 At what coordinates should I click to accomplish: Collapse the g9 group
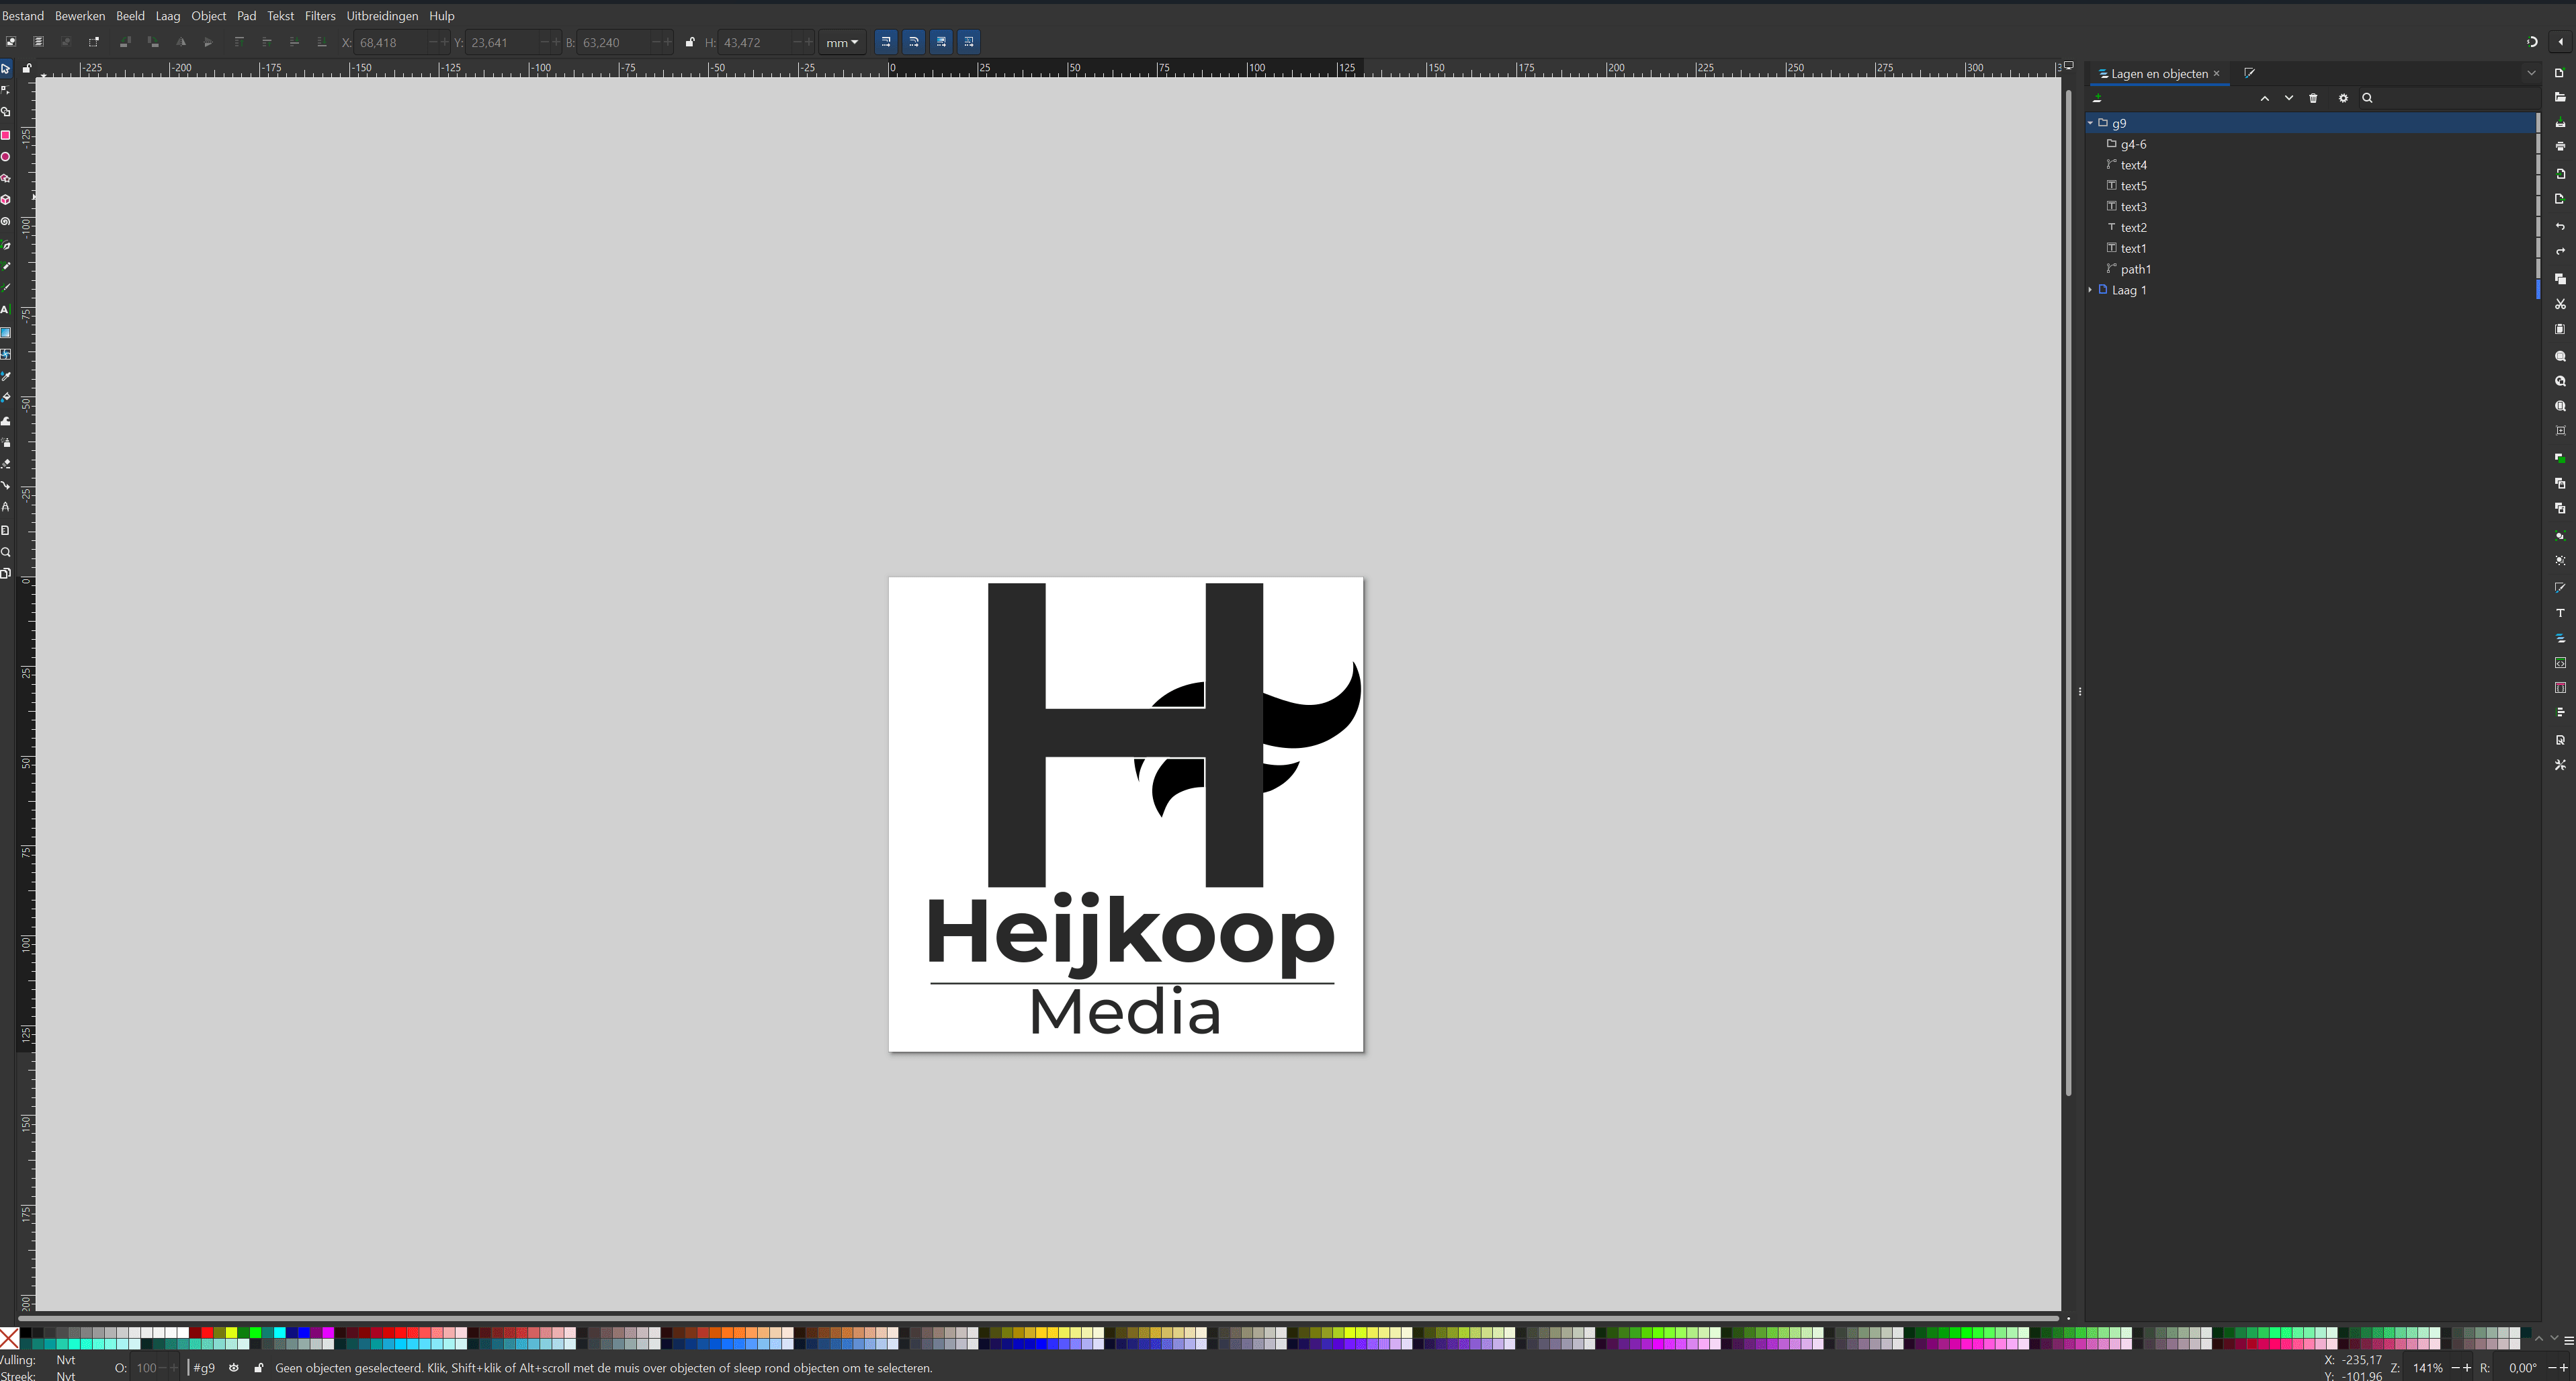(x=2091, y=123)
